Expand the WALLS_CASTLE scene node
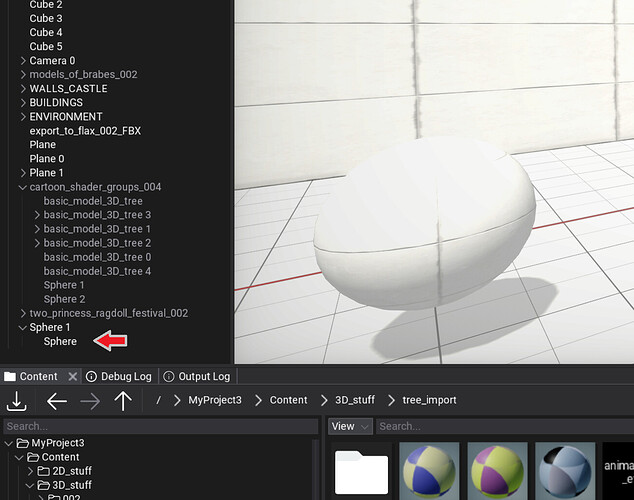This screenshot has height=500, width=634. 23,89
